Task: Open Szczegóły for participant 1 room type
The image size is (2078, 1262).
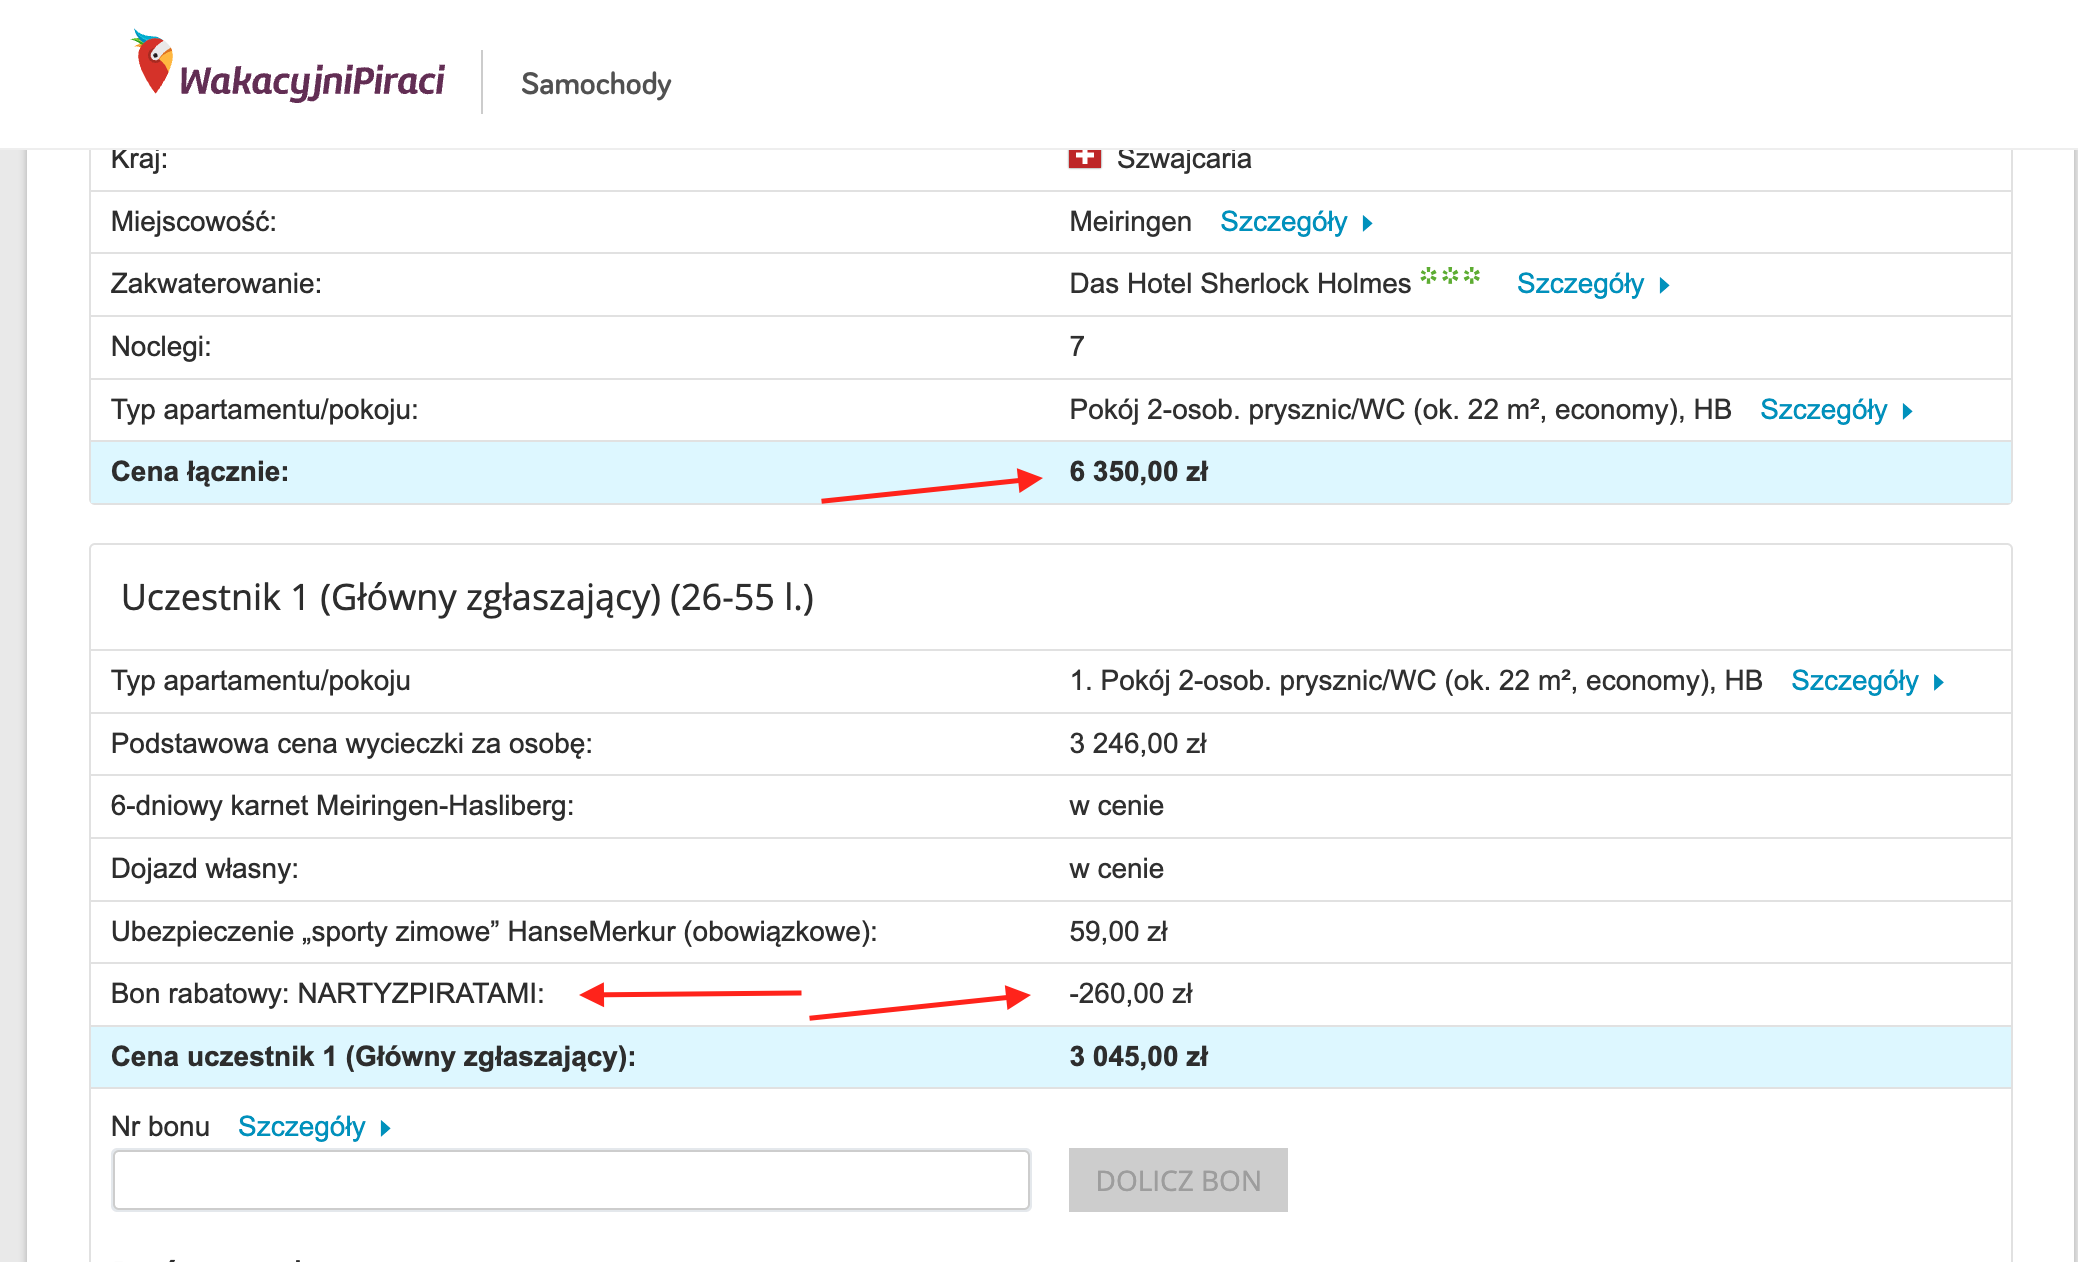Action: pos(1854,681)
